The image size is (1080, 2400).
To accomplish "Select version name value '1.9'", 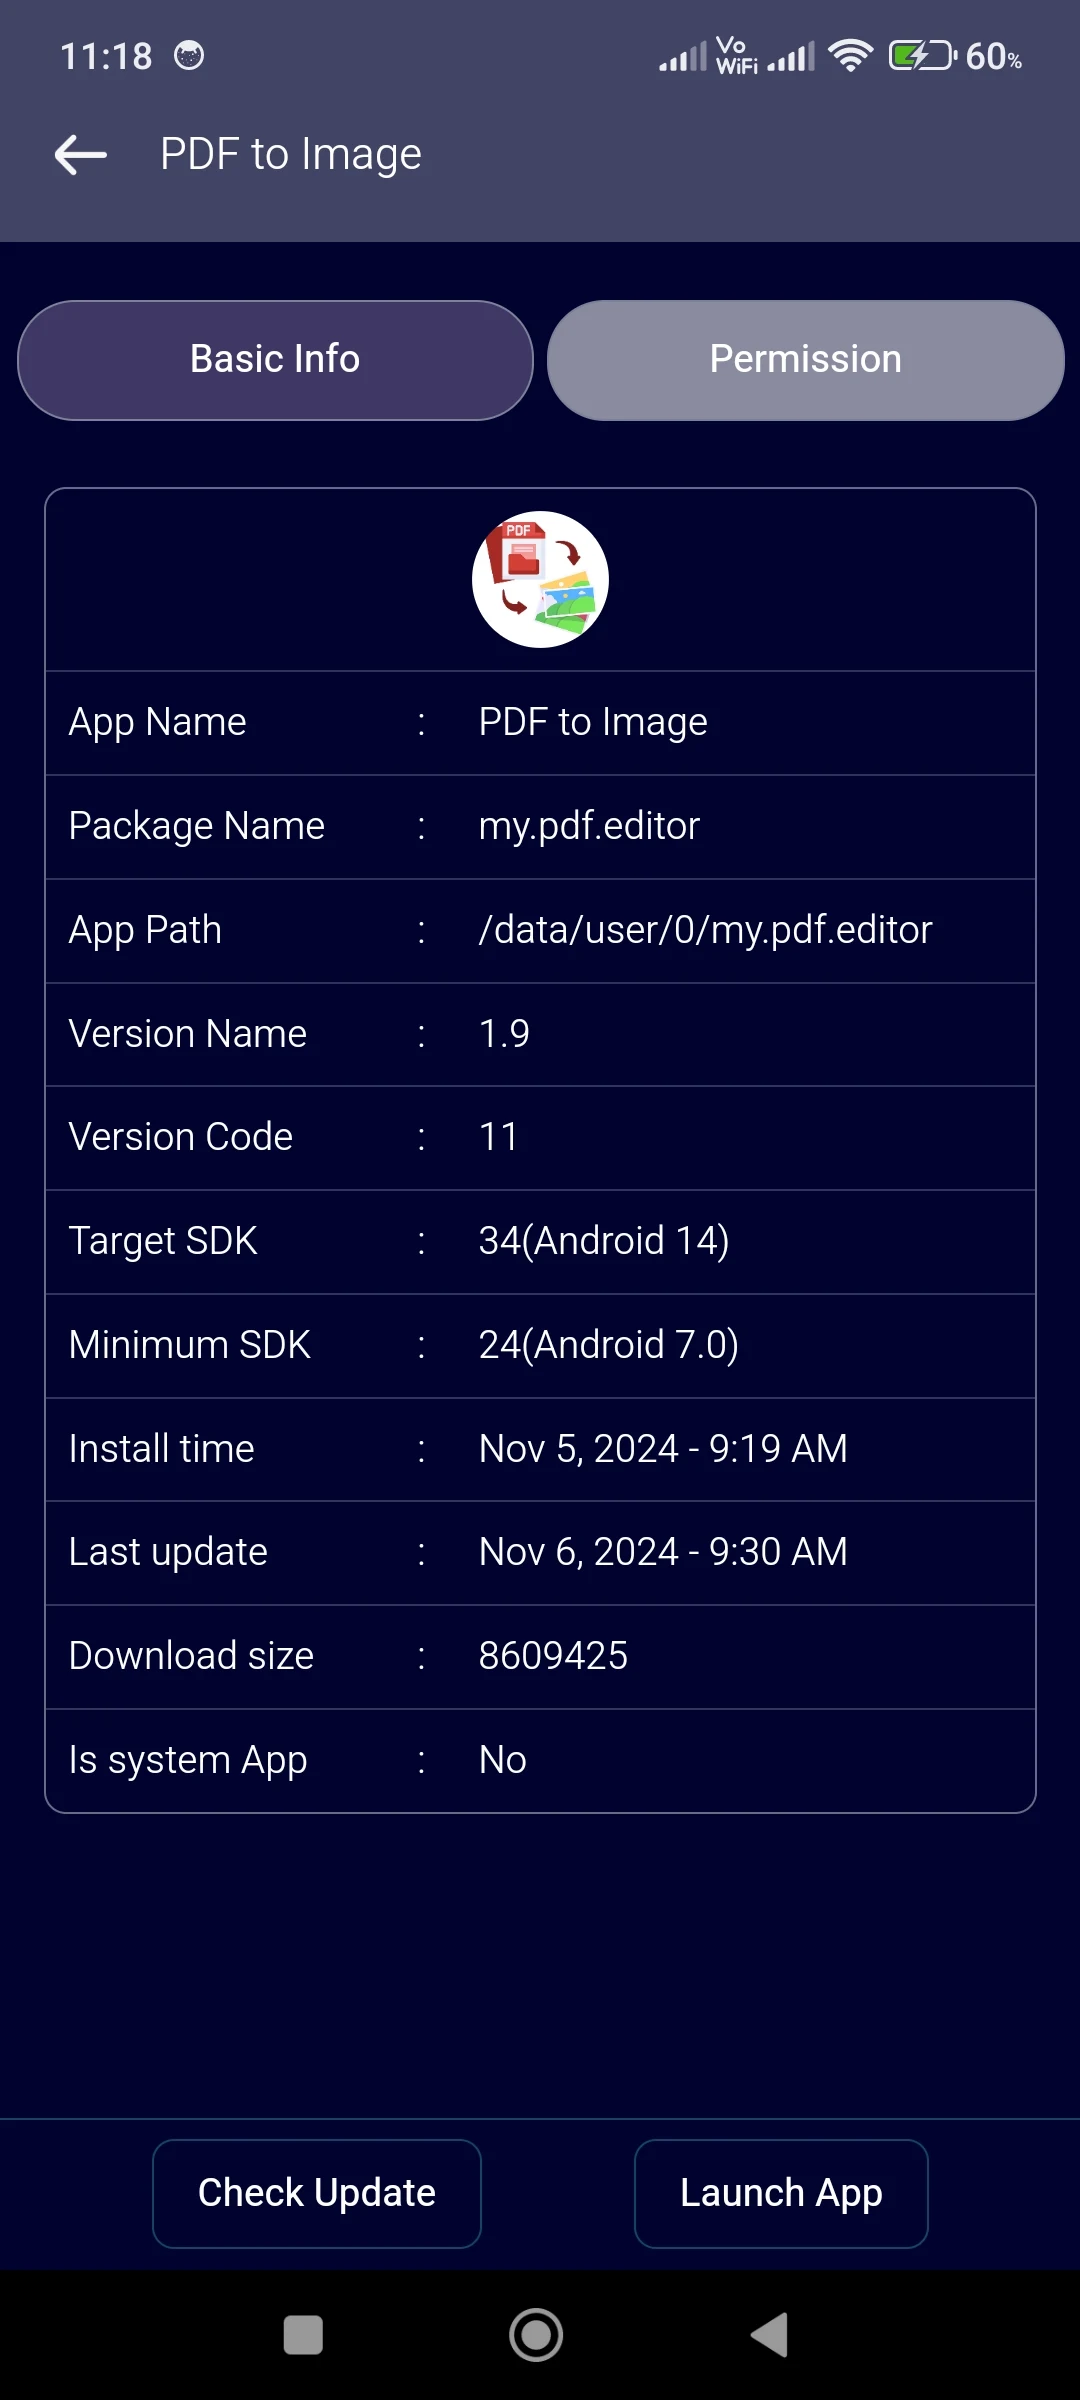I will point(504,1034).
